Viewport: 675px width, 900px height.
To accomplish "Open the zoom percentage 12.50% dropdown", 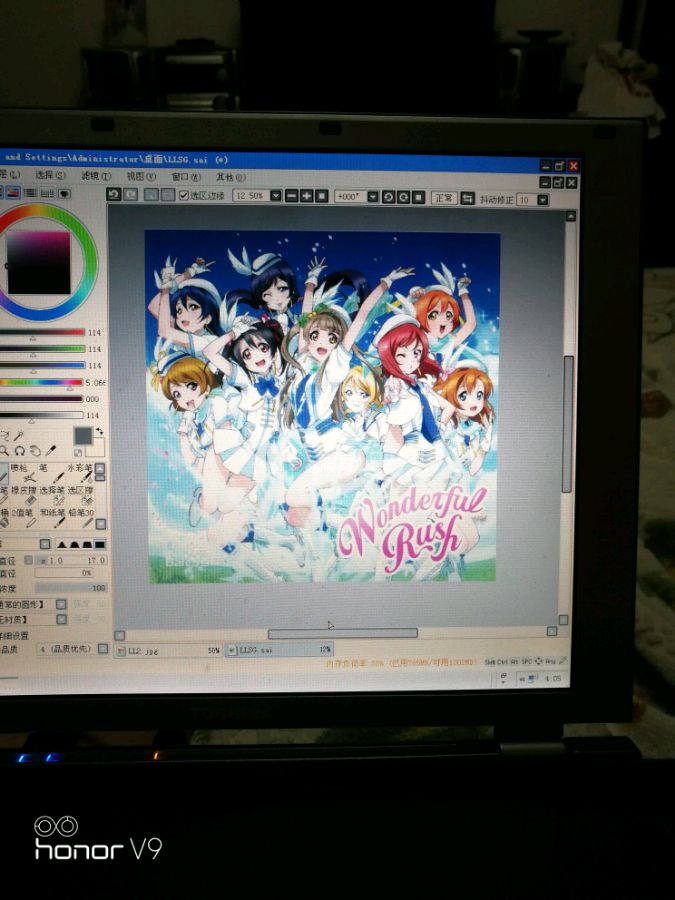I will (276, 196).
